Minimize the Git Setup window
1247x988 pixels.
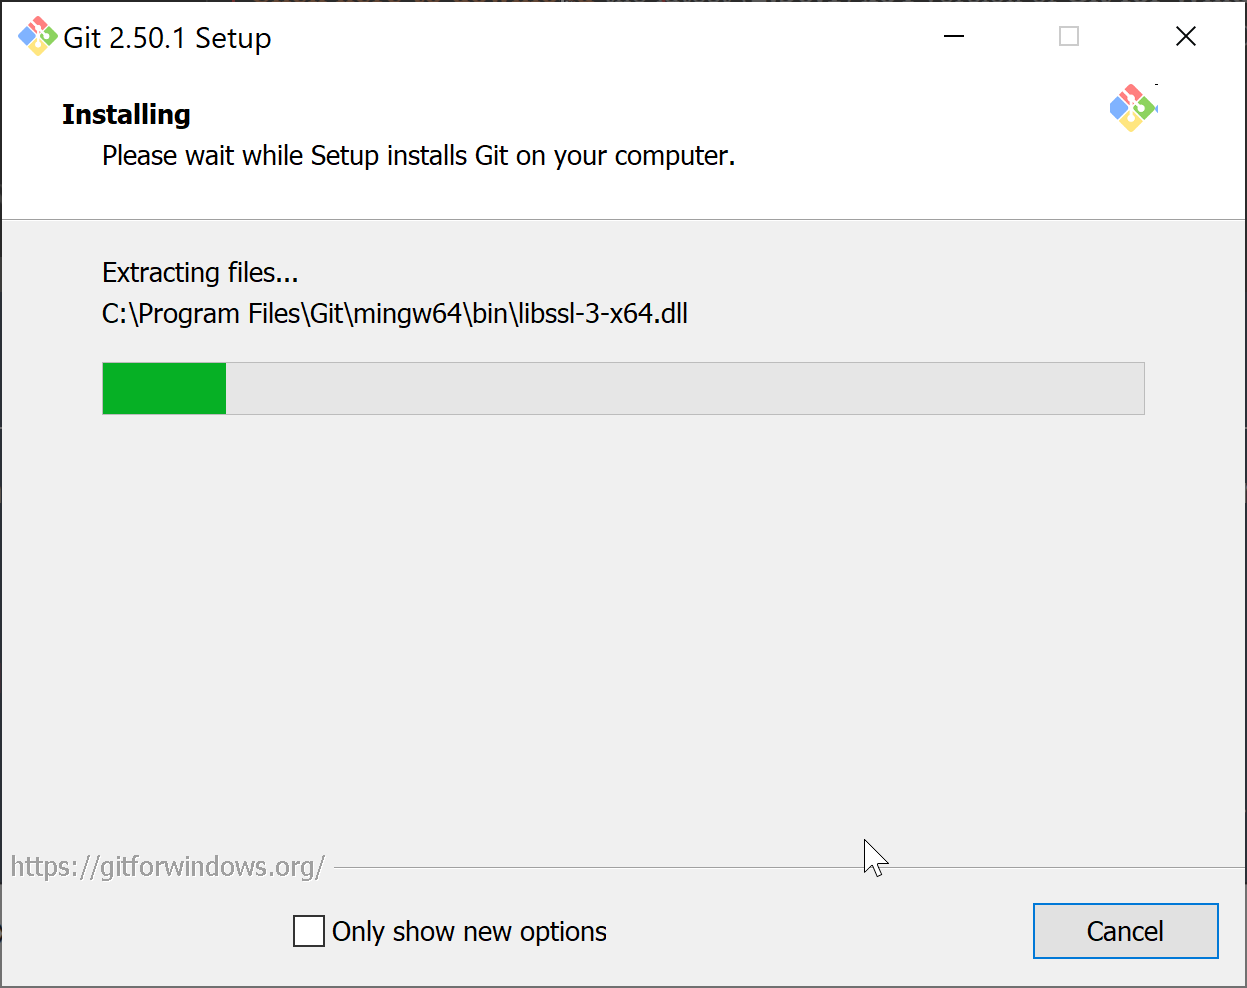(954, 37)
